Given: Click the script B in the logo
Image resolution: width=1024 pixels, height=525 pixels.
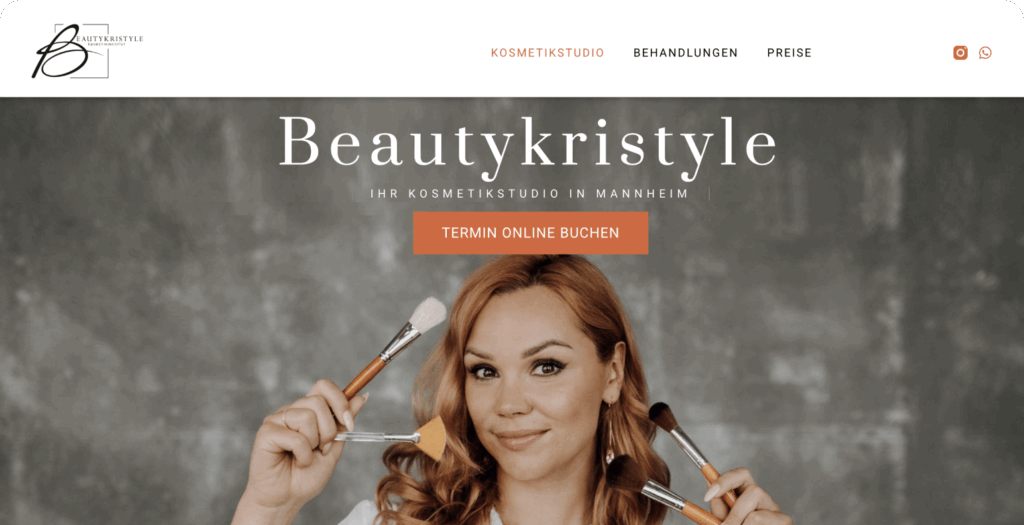Looking at the screenshot, I should [59, 52].
